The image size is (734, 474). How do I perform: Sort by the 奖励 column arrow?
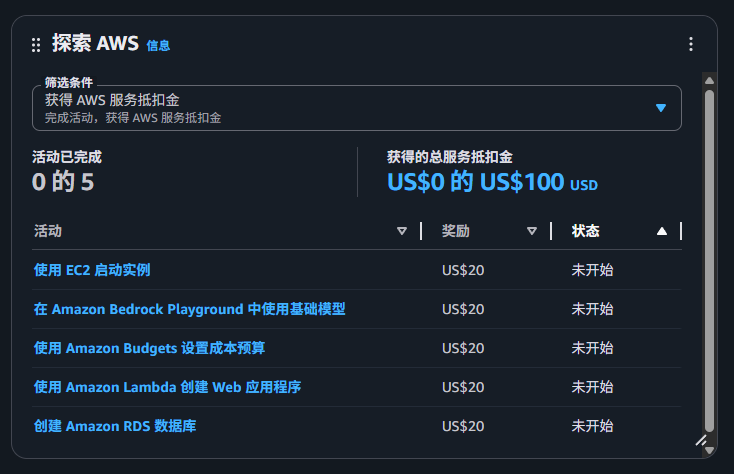pyautogui.click(x=532, y=231)
